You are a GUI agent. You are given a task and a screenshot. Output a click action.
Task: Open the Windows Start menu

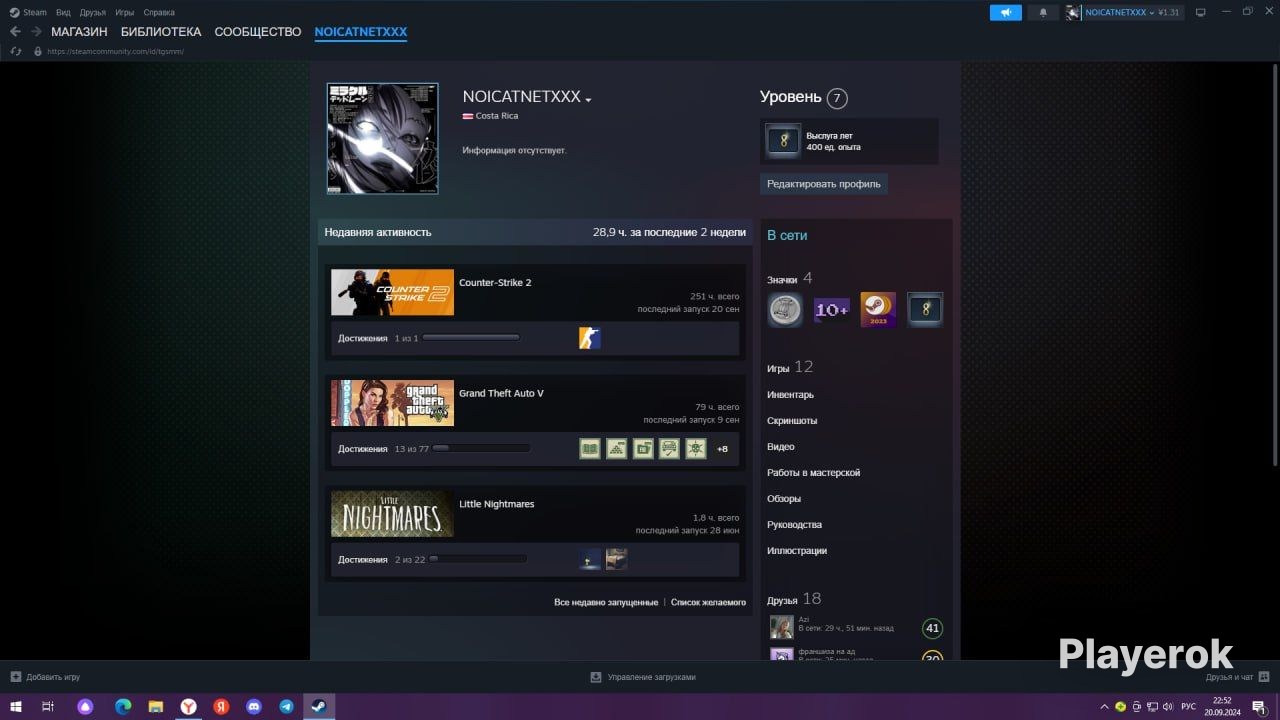point(16,706)
